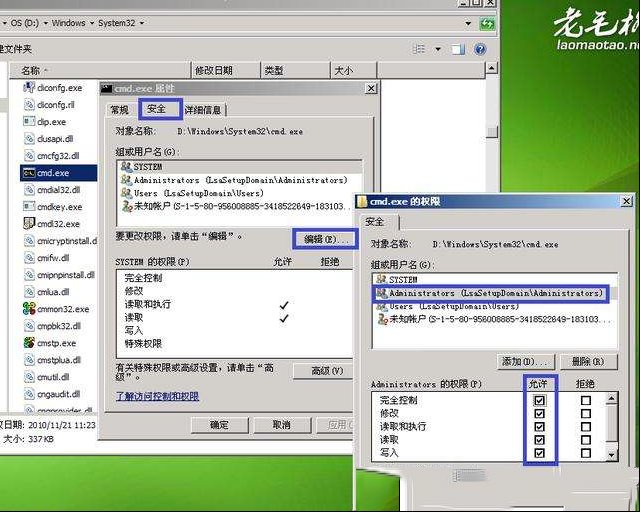Toggle the preview pane icon in Explorer
This screenshot has width=640, height=512.
[x=458, y=49]
